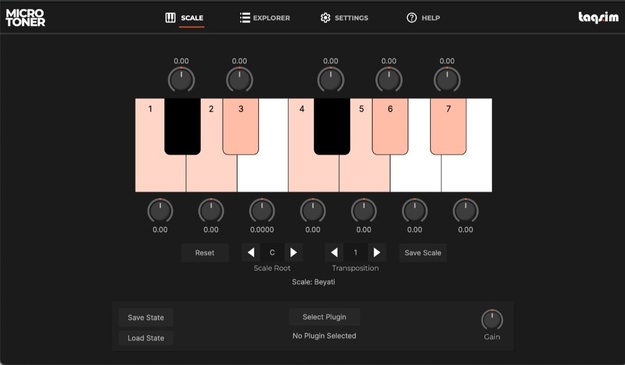Click the knob showing 0.0000
Screen dimensions: 625x365
pos(262,210)
